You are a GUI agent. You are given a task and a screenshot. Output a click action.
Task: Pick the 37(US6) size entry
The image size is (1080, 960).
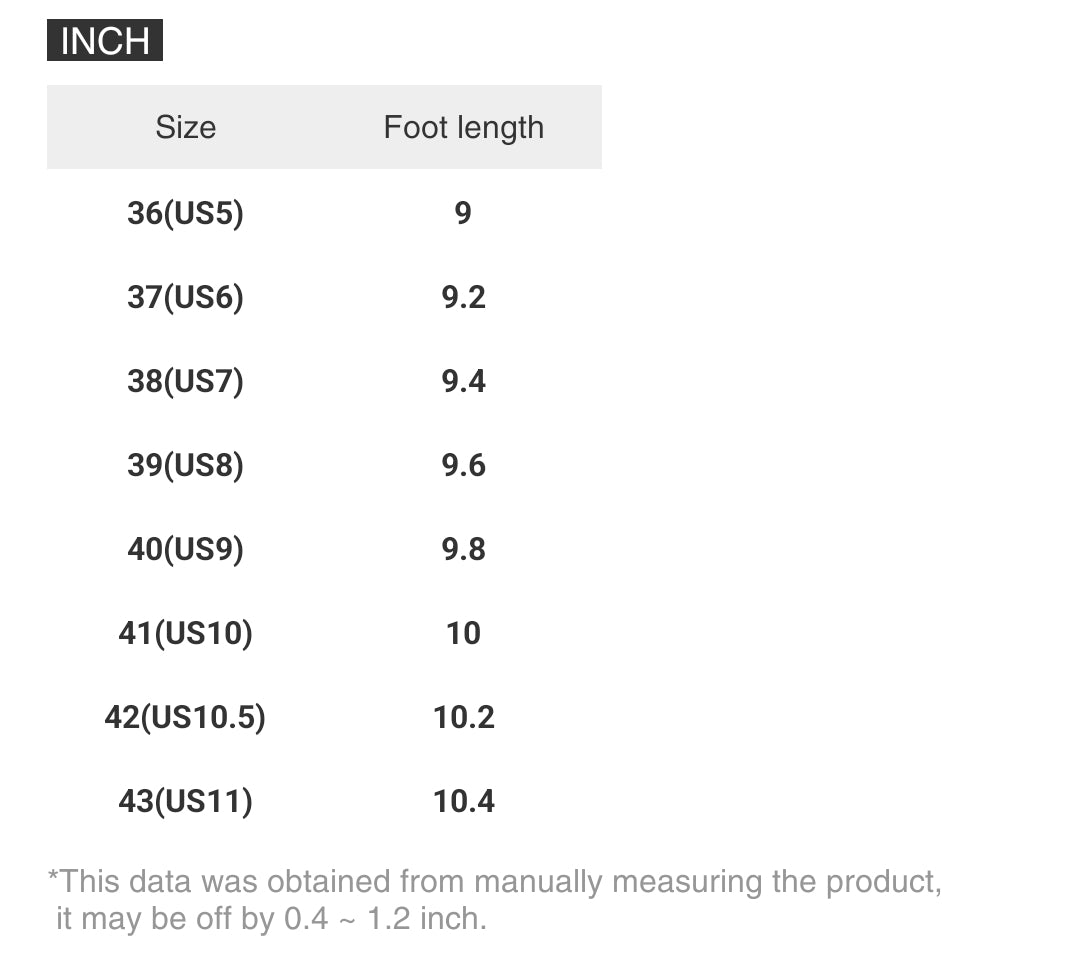click(x=185, y=297)
